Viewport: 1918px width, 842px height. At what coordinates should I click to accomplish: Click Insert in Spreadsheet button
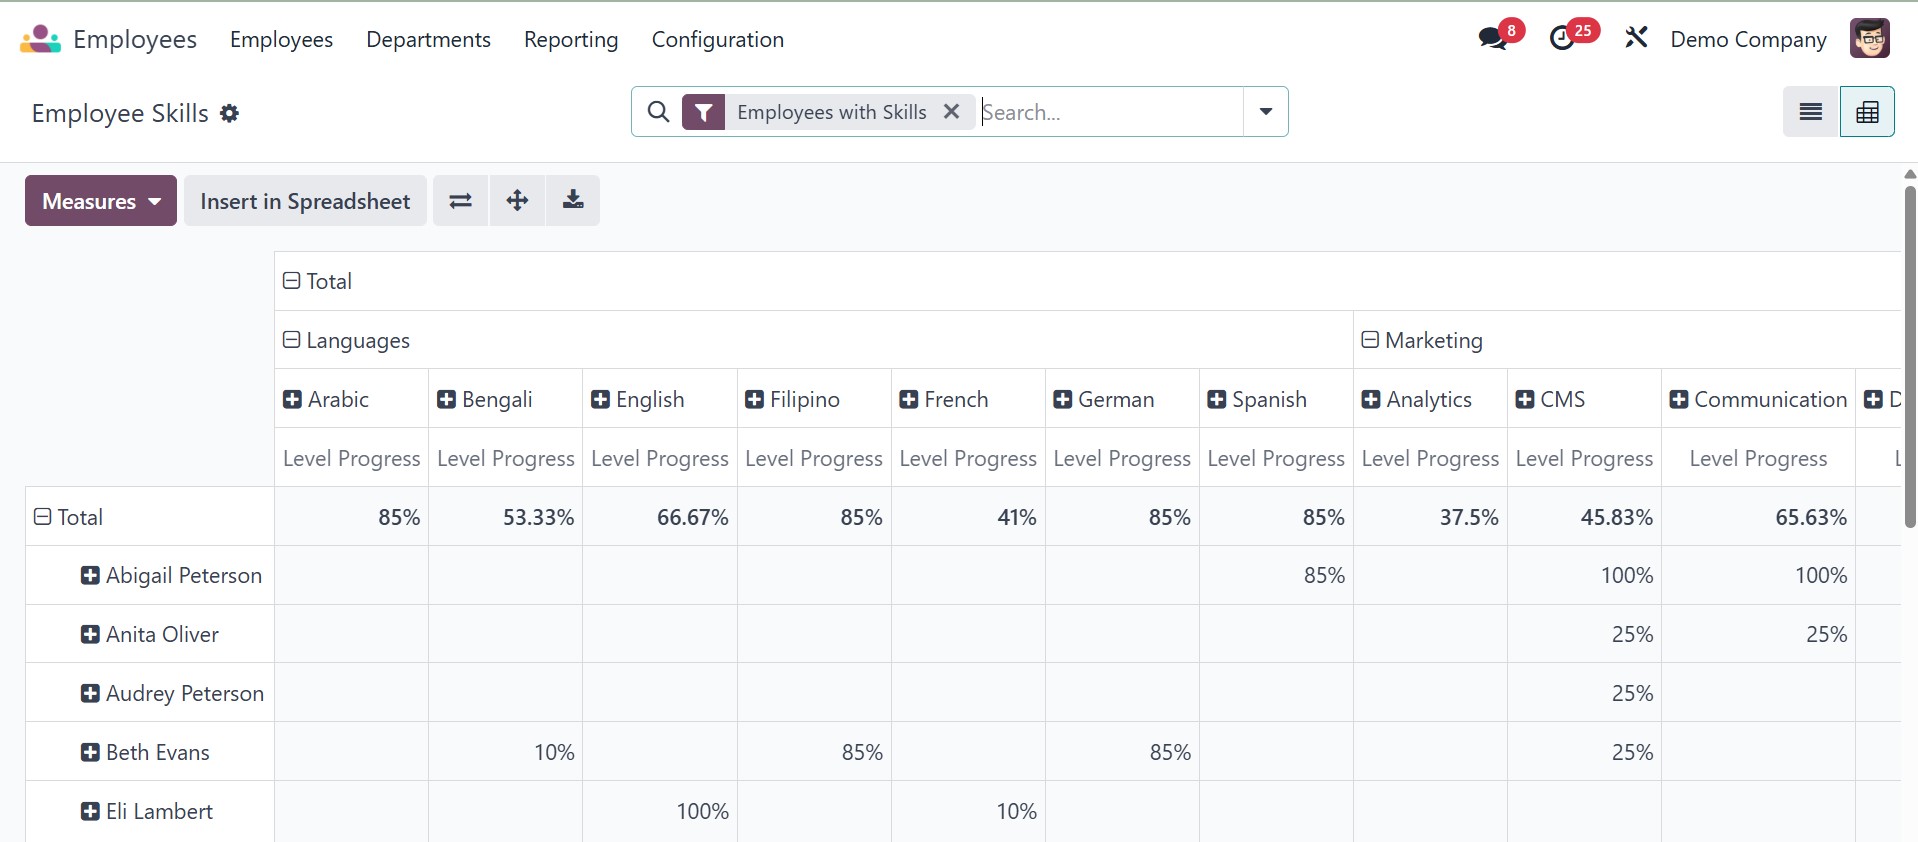[305, 201]
